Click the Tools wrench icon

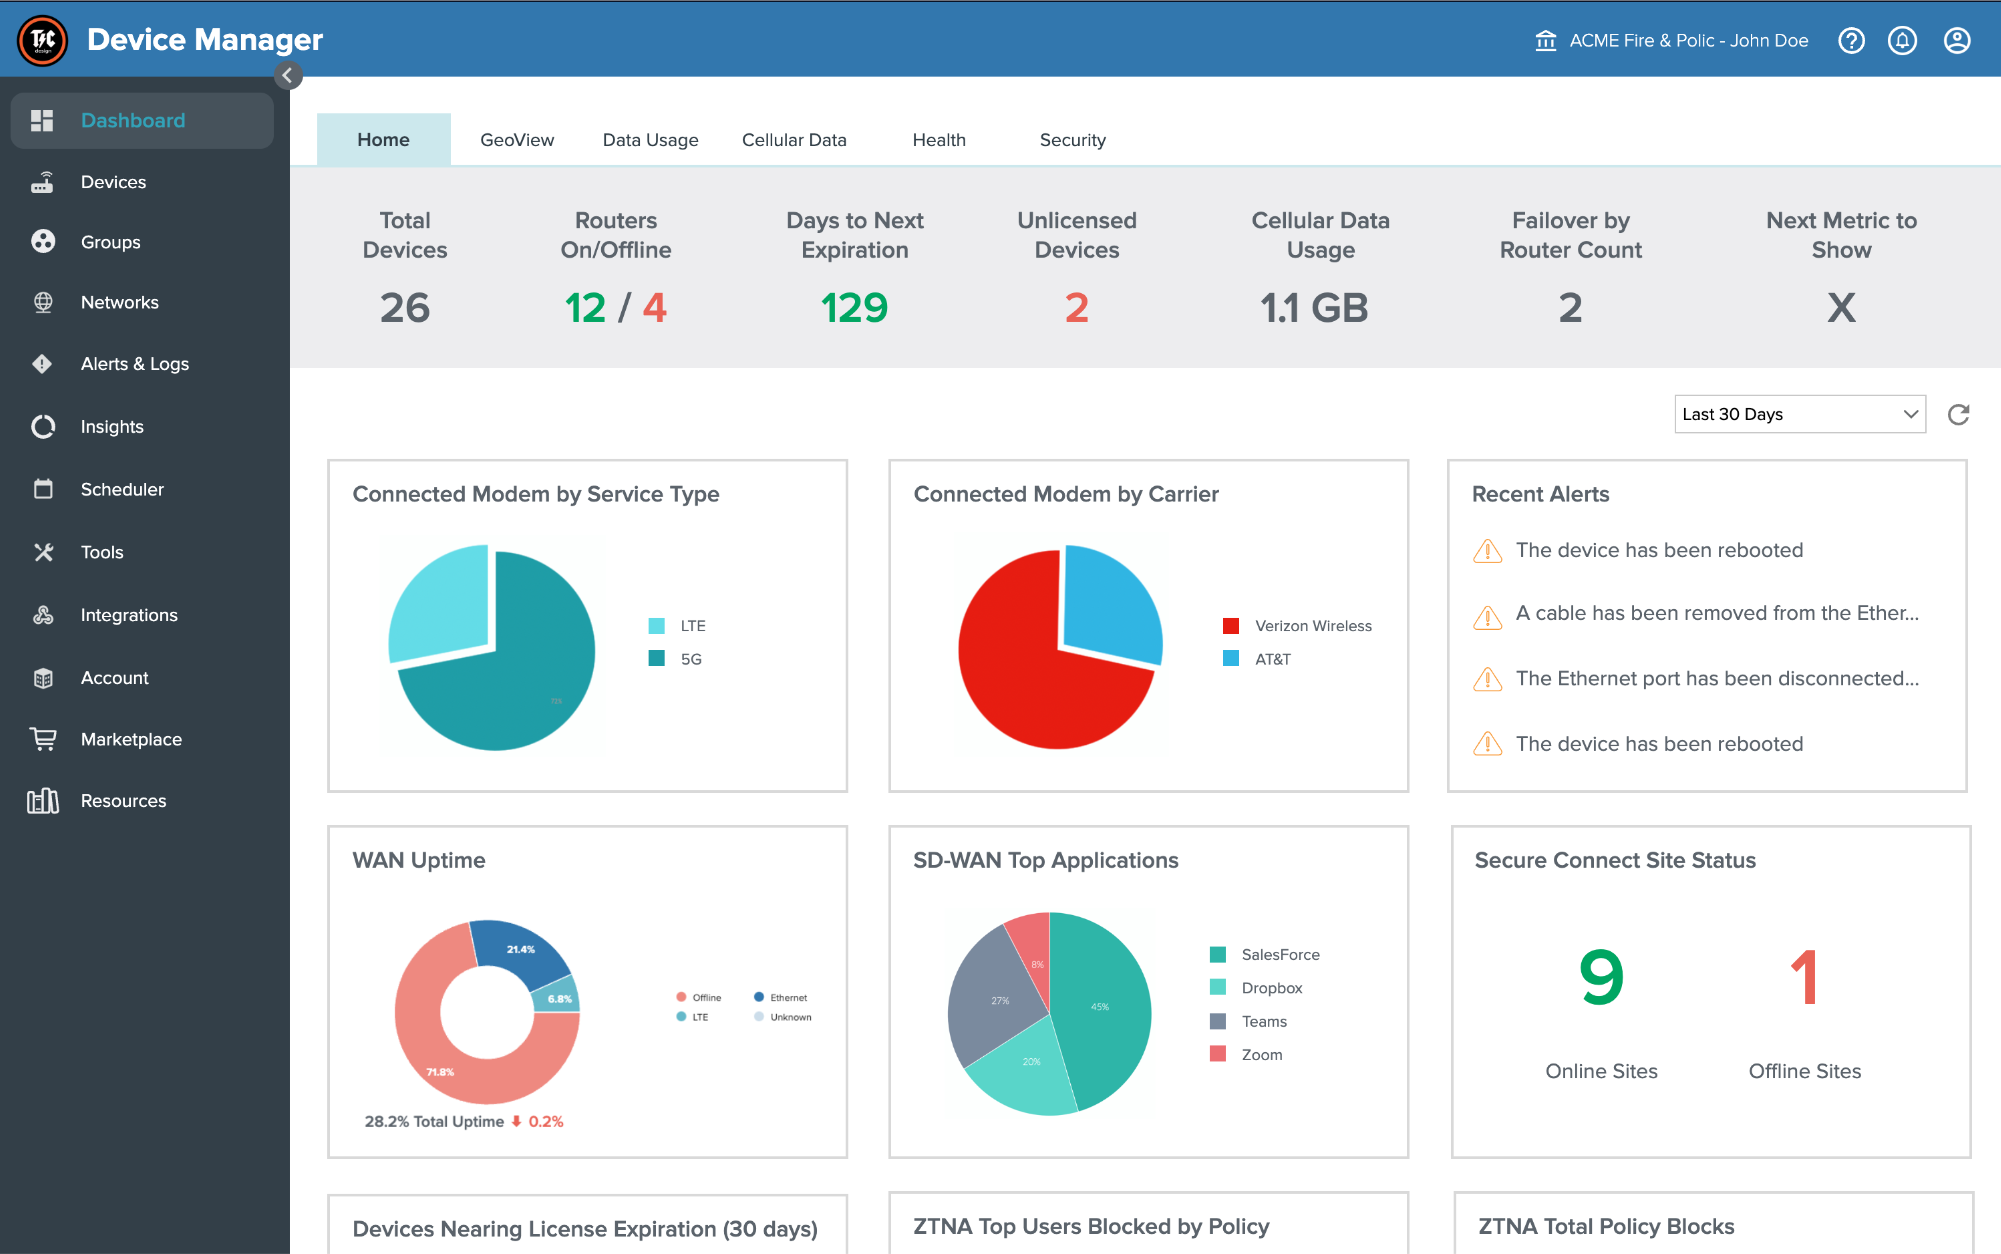[42, 552]
